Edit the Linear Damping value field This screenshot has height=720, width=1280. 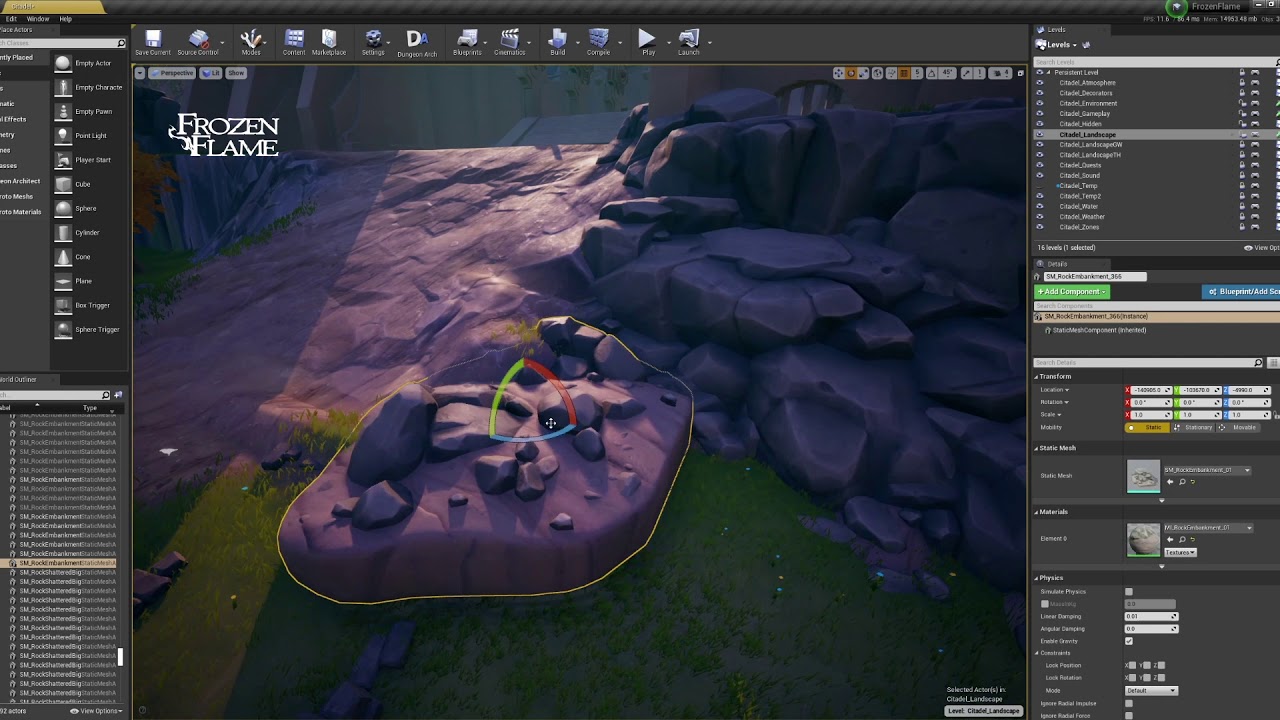point(1151,616)
